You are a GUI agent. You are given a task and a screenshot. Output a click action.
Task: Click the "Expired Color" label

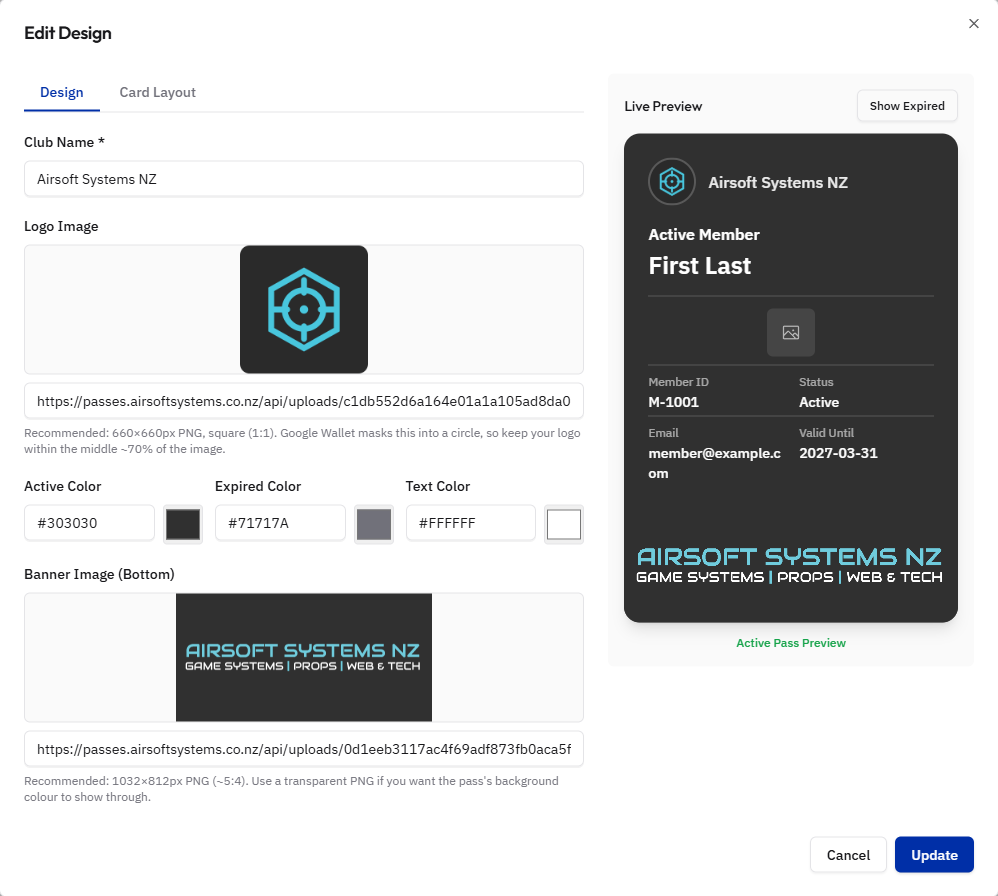point(258,486)
